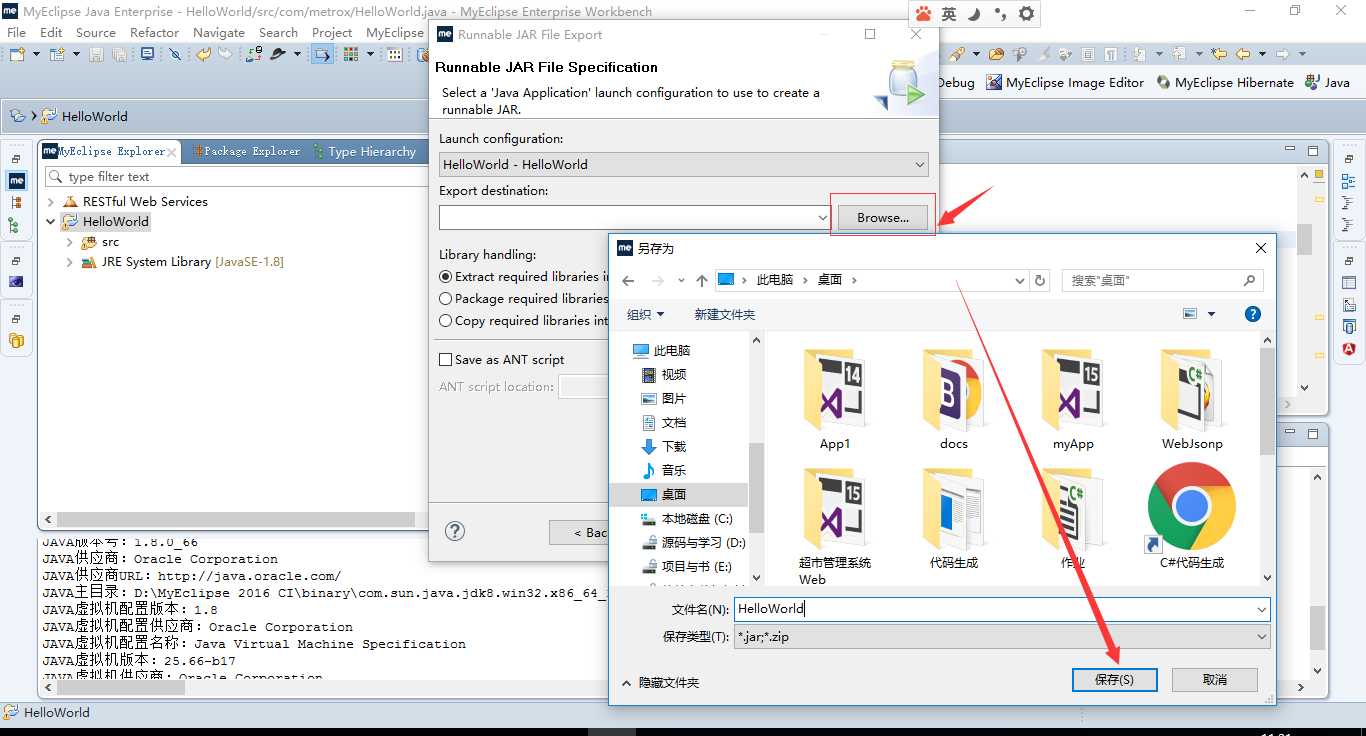Click the monitor-shaped toolbar icon

click(148, 54)
